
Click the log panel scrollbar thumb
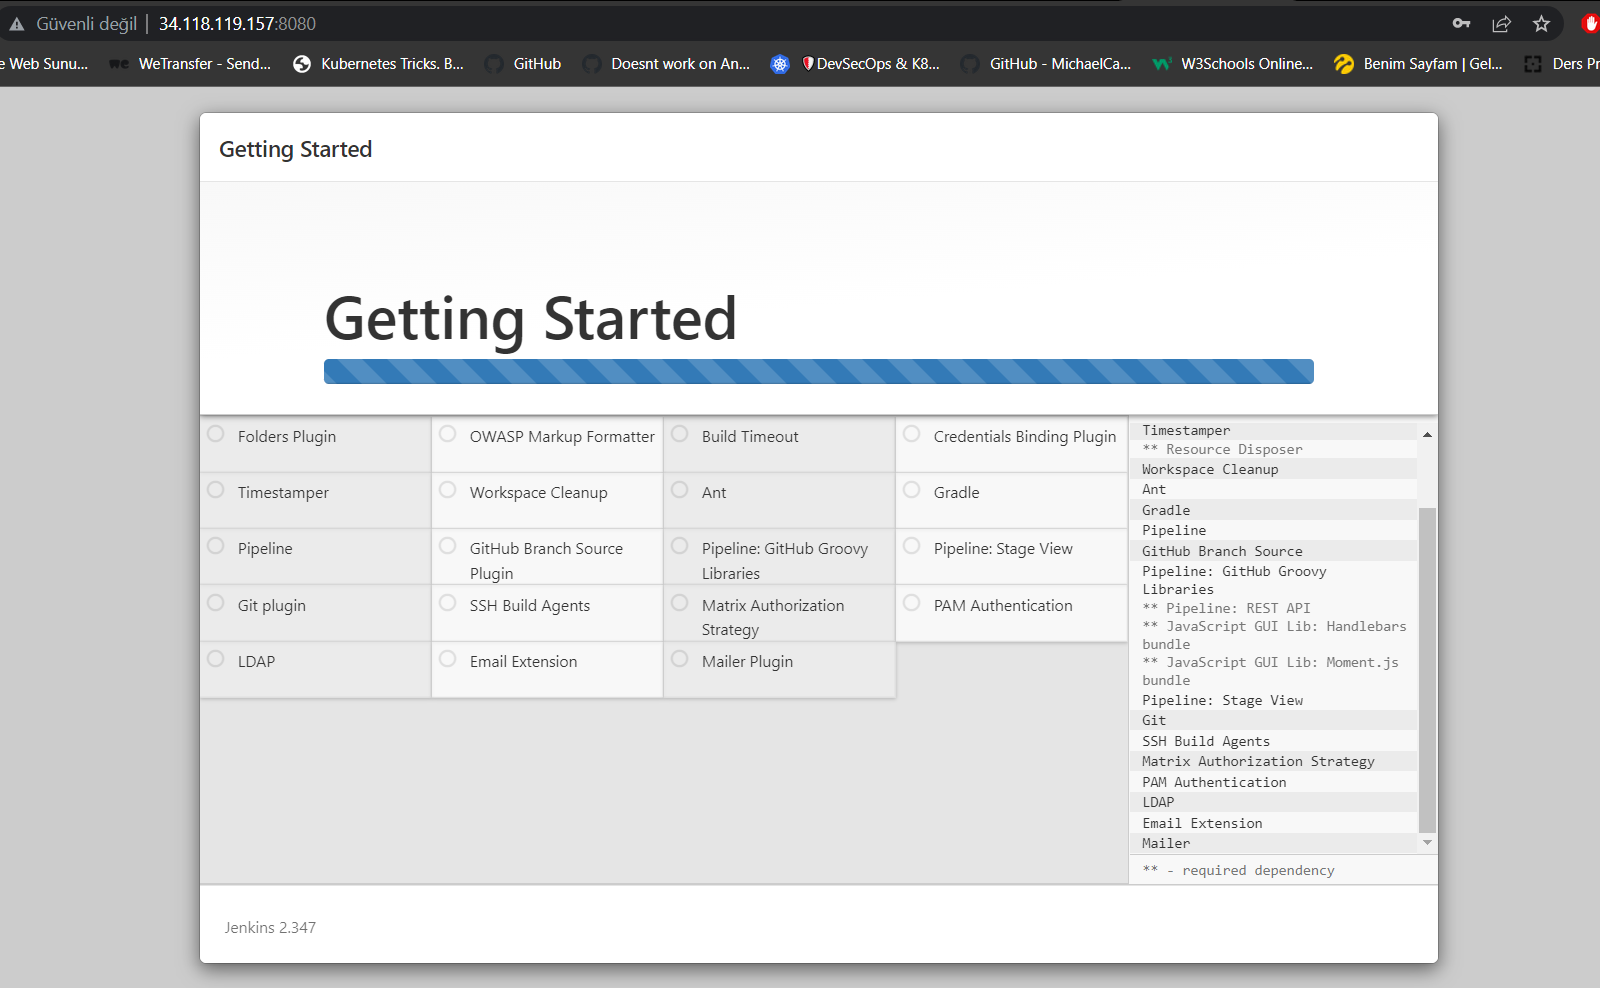click(x=1427, y=669)
